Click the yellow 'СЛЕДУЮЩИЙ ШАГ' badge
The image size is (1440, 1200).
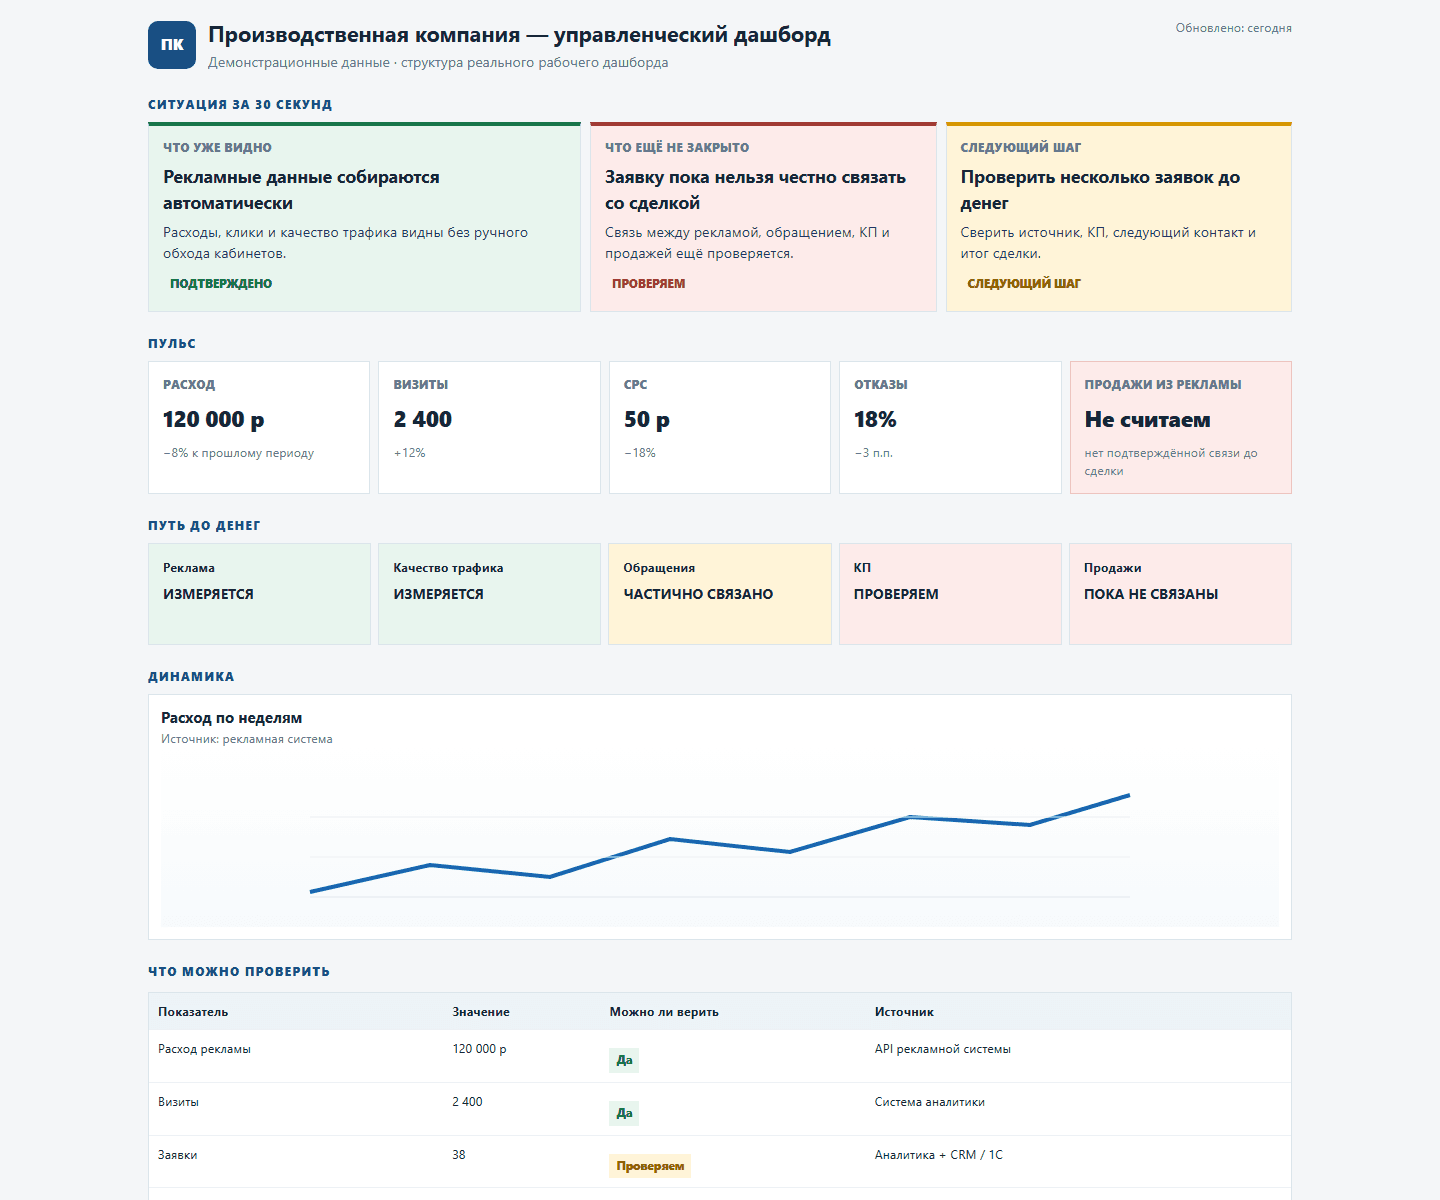point(1024,284)
